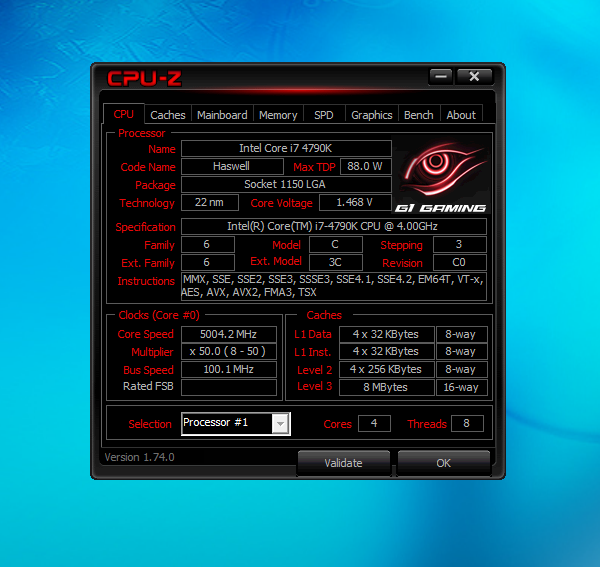
Task: Click the Core Speed value 5004.2 MHz
Action: (229, 334)
